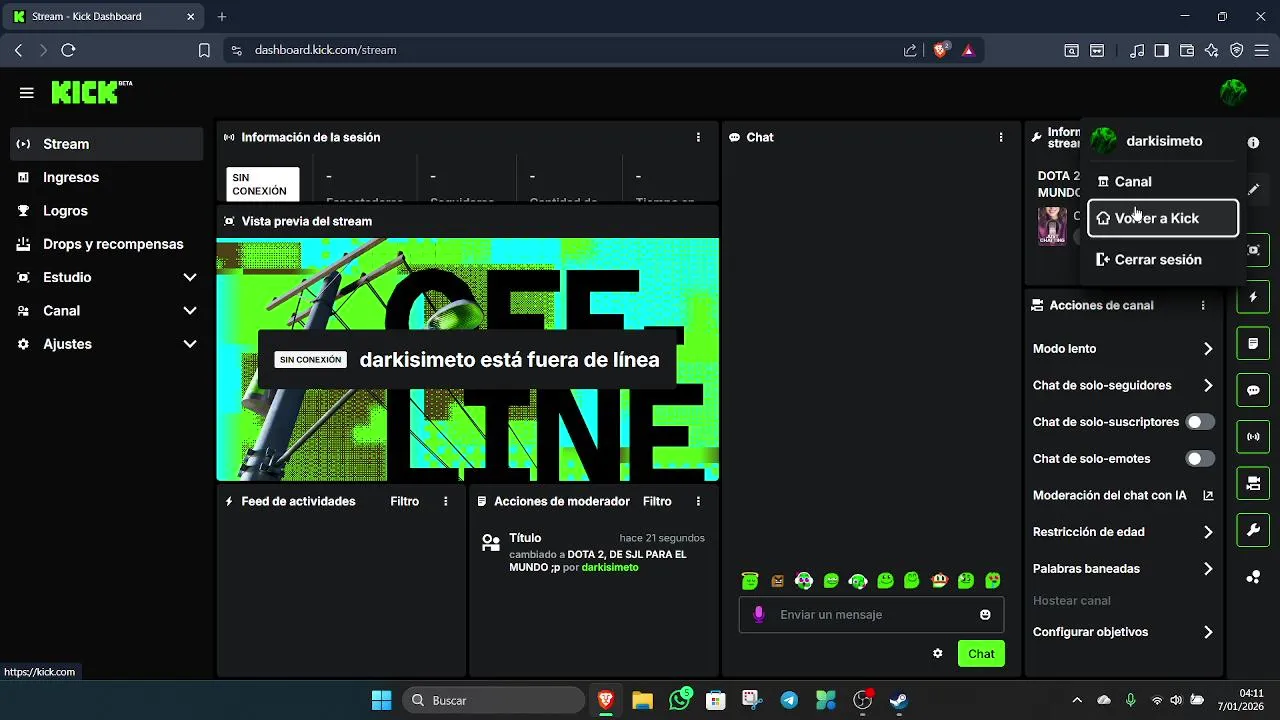Open OBS Studio from the taskbar
This screenshot has height=720, width=1280.
[862, 700]
